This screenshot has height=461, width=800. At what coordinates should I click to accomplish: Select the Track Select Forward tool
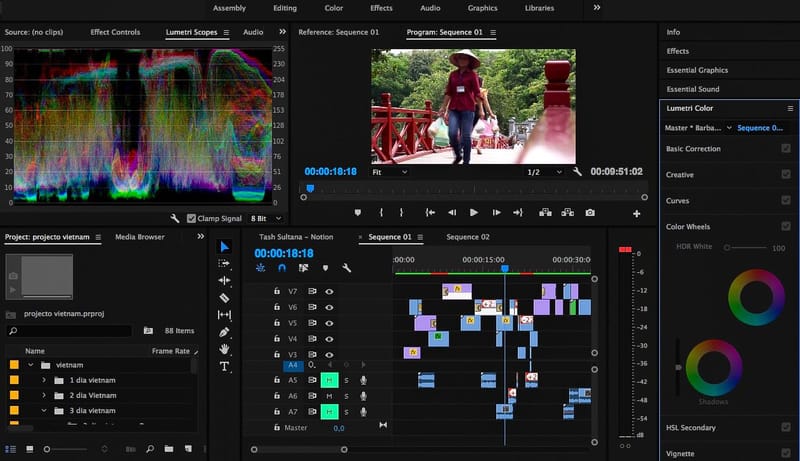(224, 264)
